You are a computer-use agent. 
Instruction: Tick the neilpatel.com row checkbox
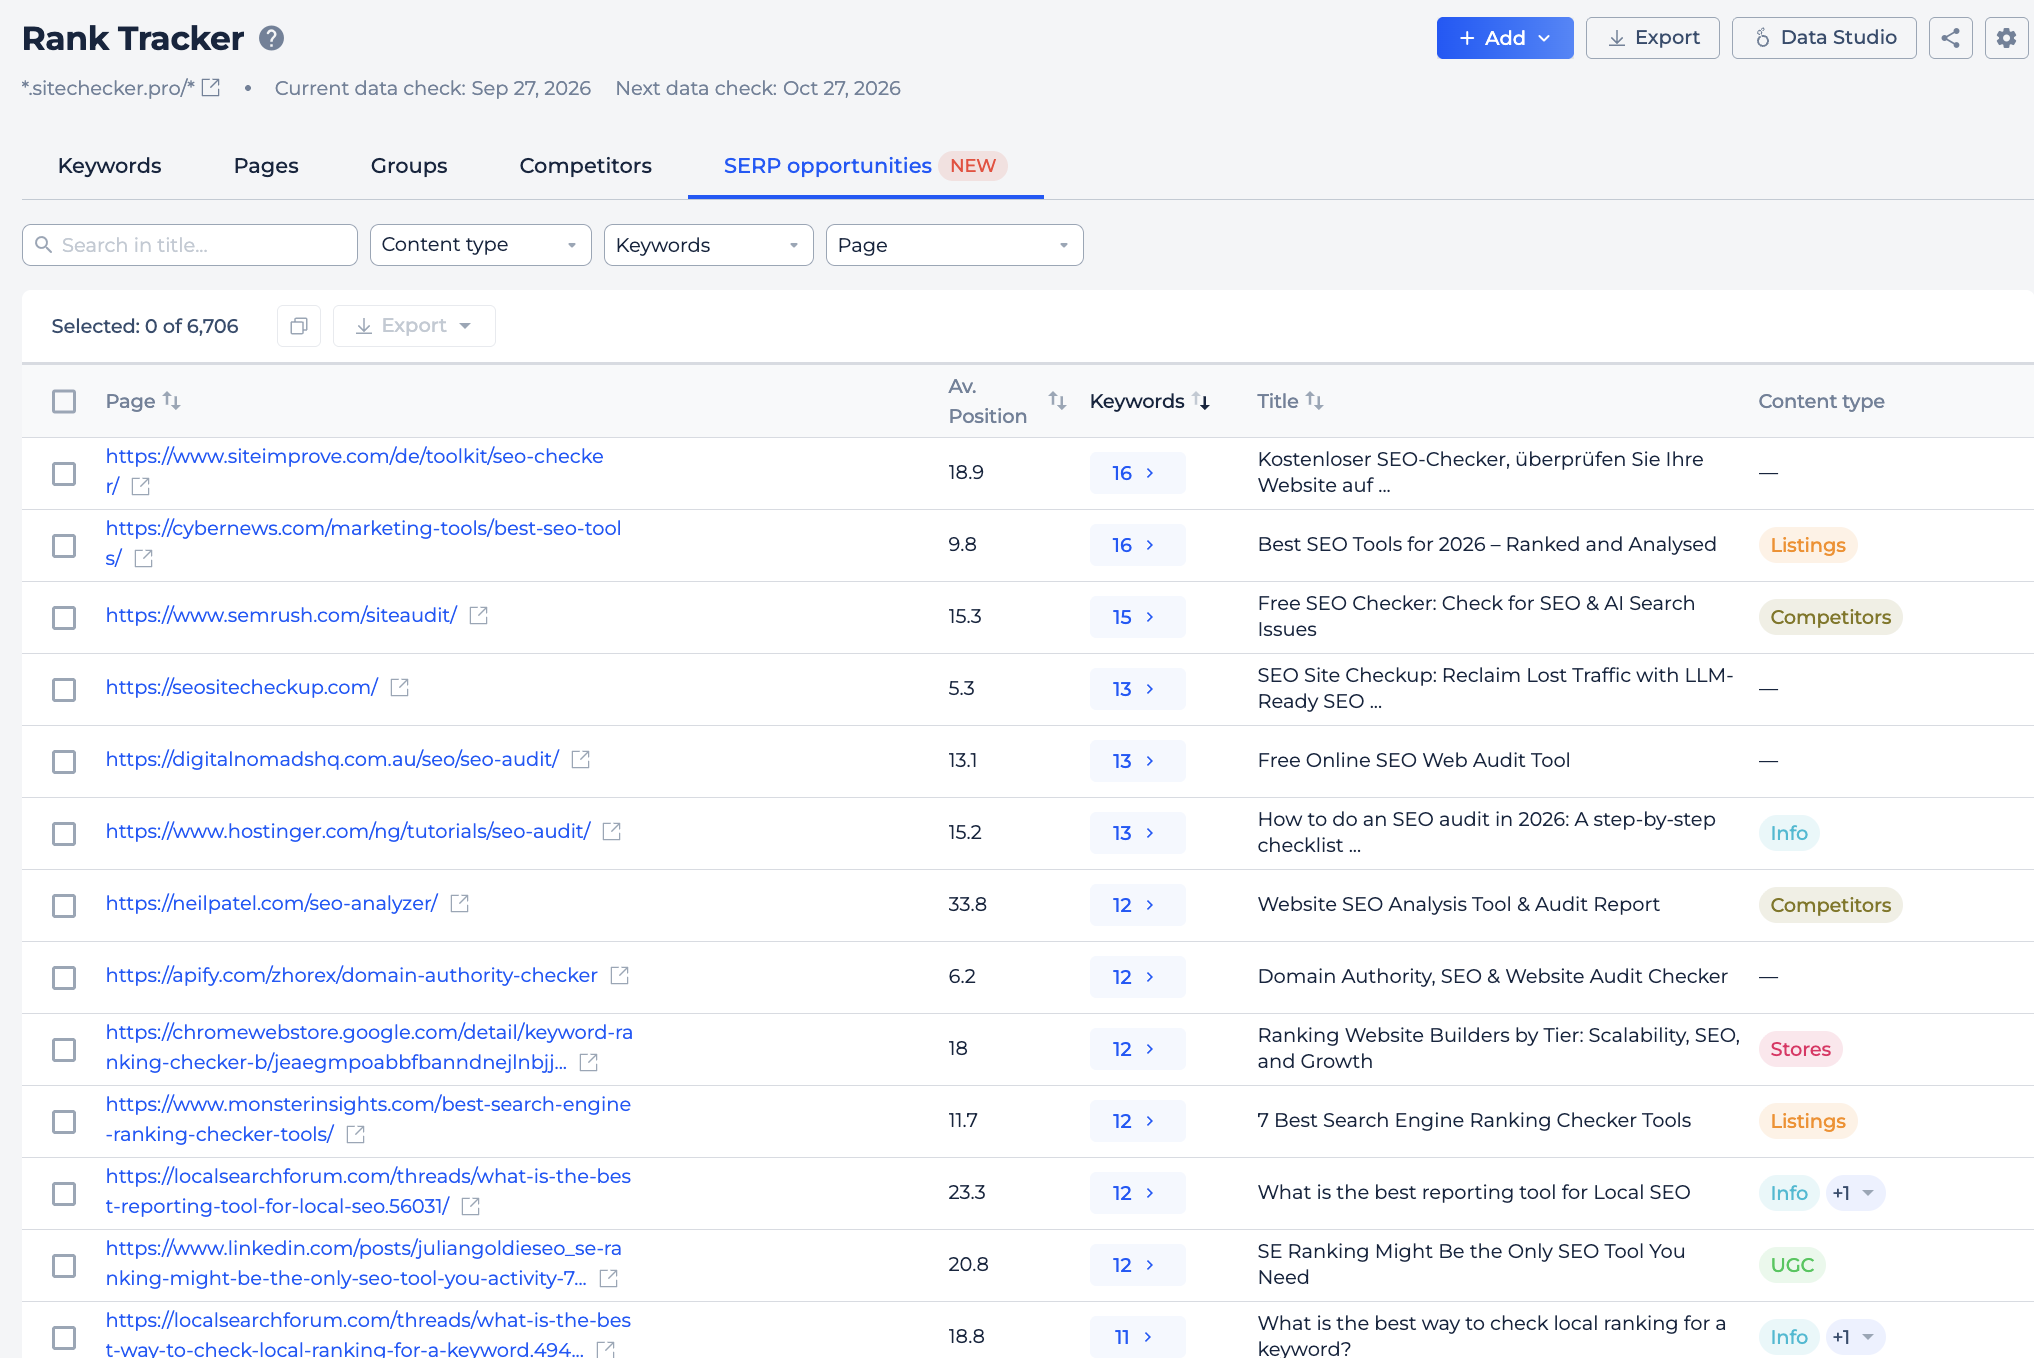click(64, 905)
